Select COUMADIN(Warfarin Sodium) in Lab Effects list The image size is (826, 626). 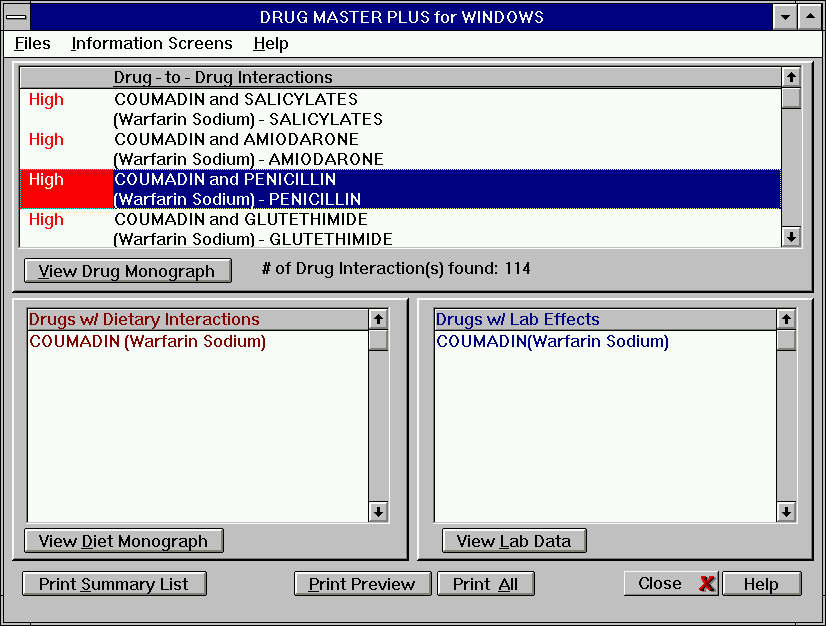pos(553,341)
